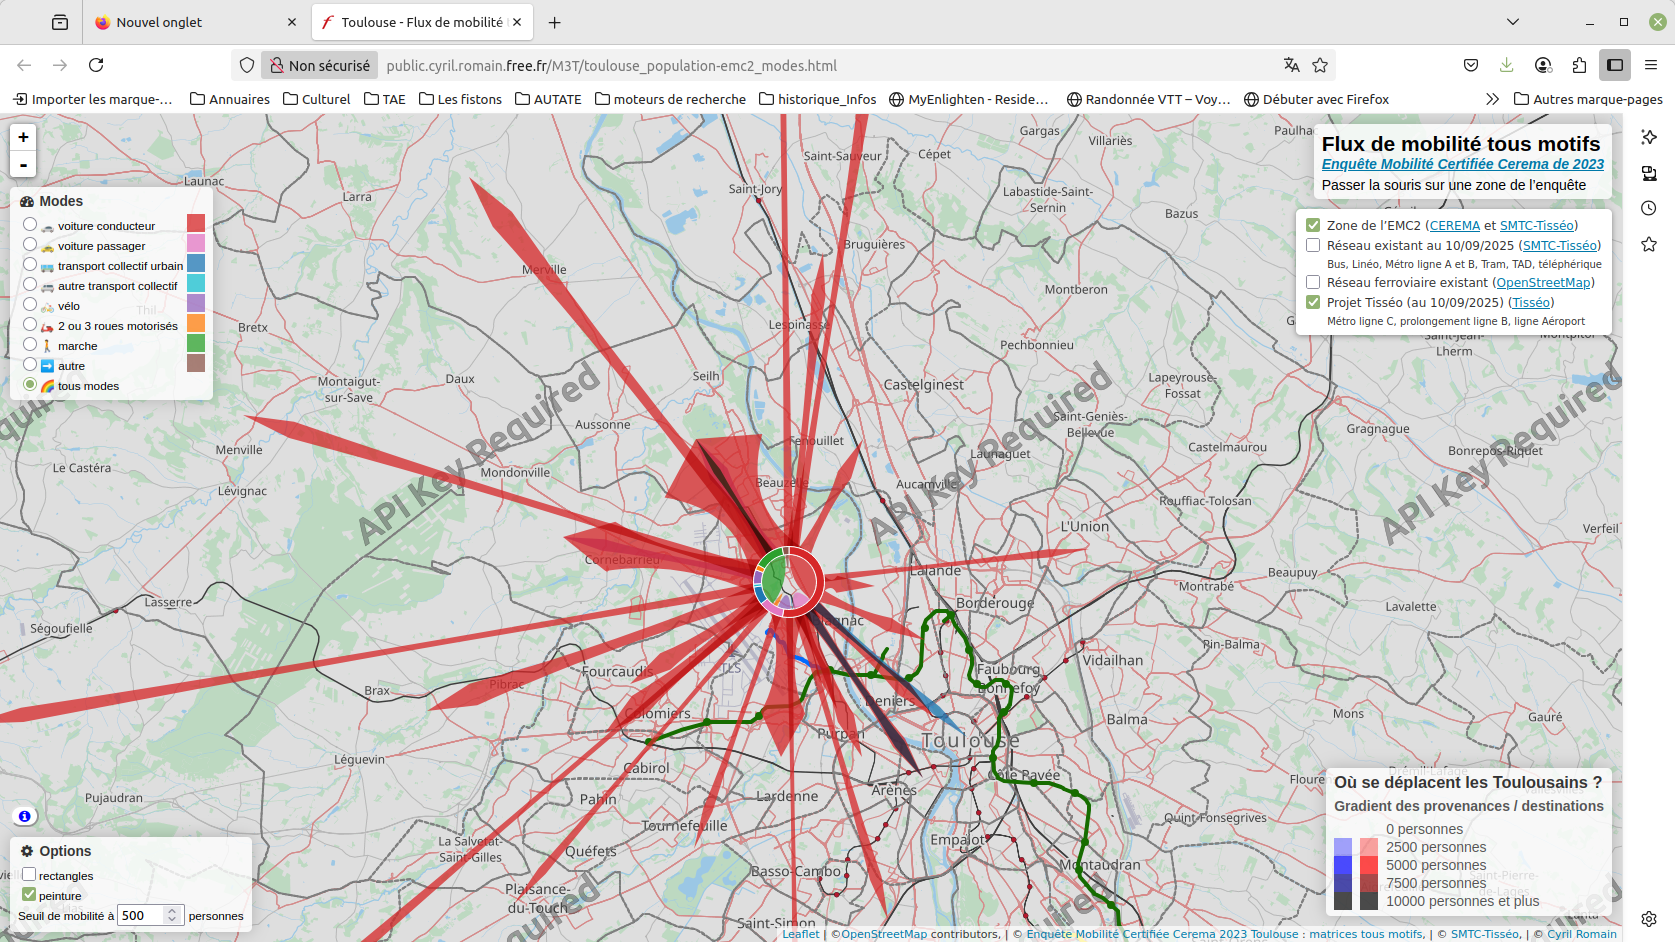Reload the current page
1675x942 pixels.
96,65
